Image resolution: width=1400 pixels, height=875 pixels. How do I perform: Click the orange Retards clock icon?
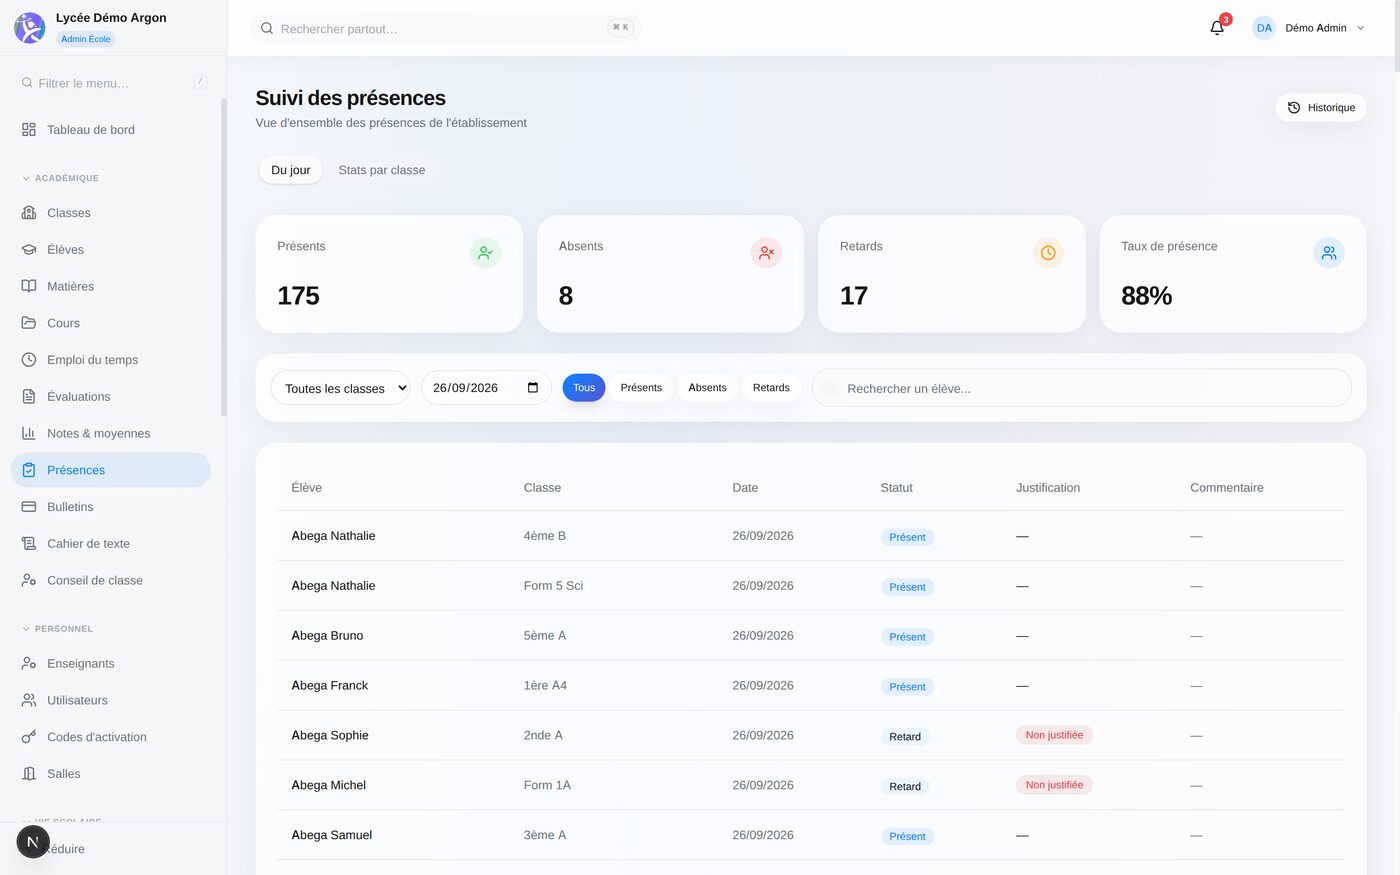point(1048,253)
